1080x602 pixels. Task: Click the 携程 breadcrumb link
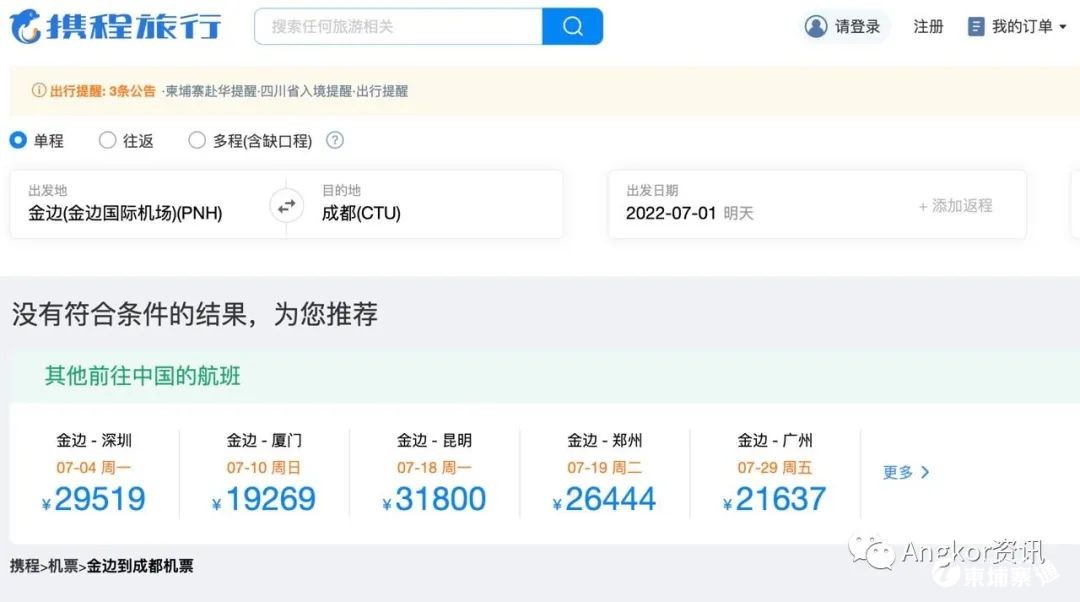(x=25, y=566)
